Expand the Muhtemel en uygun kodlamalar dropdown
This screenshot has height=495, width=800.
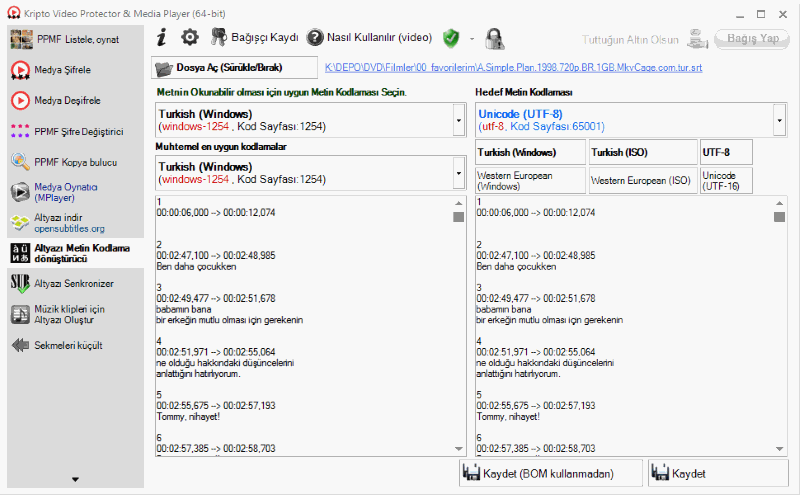pyautogui.click(x=459, y=172)
